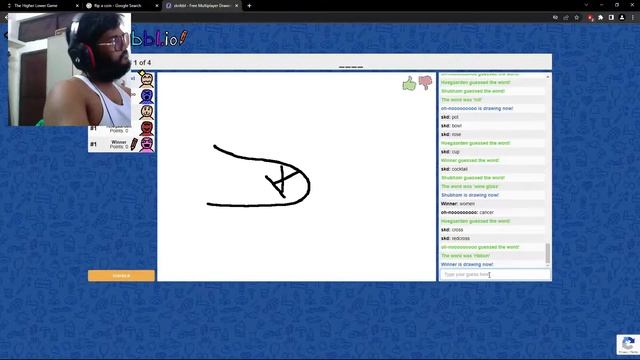Click the beige player avatar in list
The width and height of the screenshot is (640, 360).
click(146, 112)
